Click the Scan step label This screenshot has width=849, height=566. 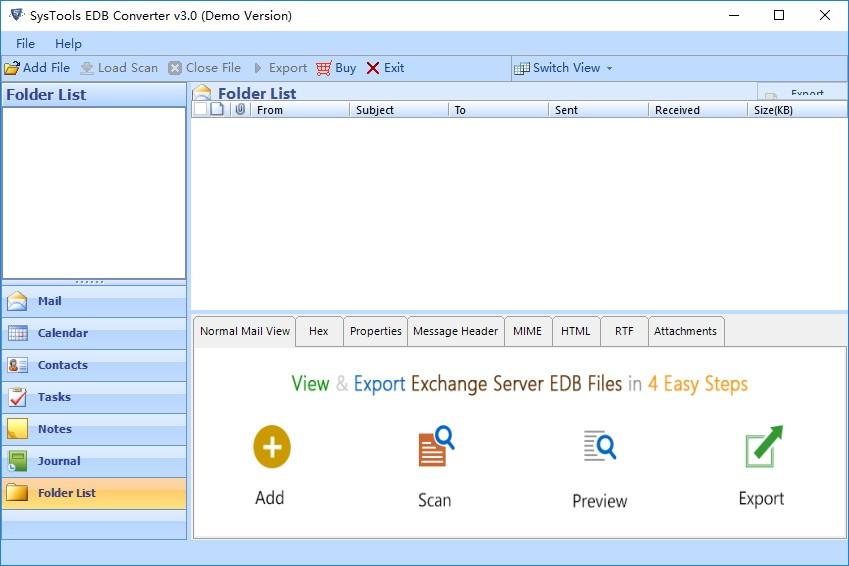pyautogui.click(x=434, y=499)
